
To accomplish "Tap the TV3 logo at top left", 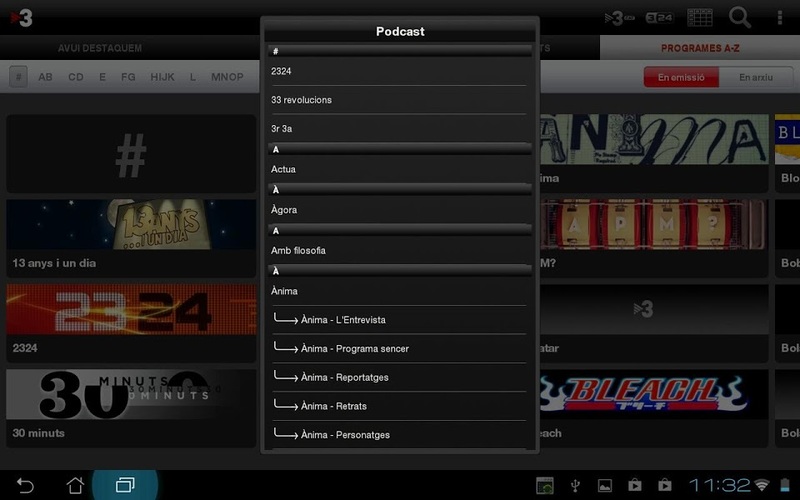I will pos(21,18).
